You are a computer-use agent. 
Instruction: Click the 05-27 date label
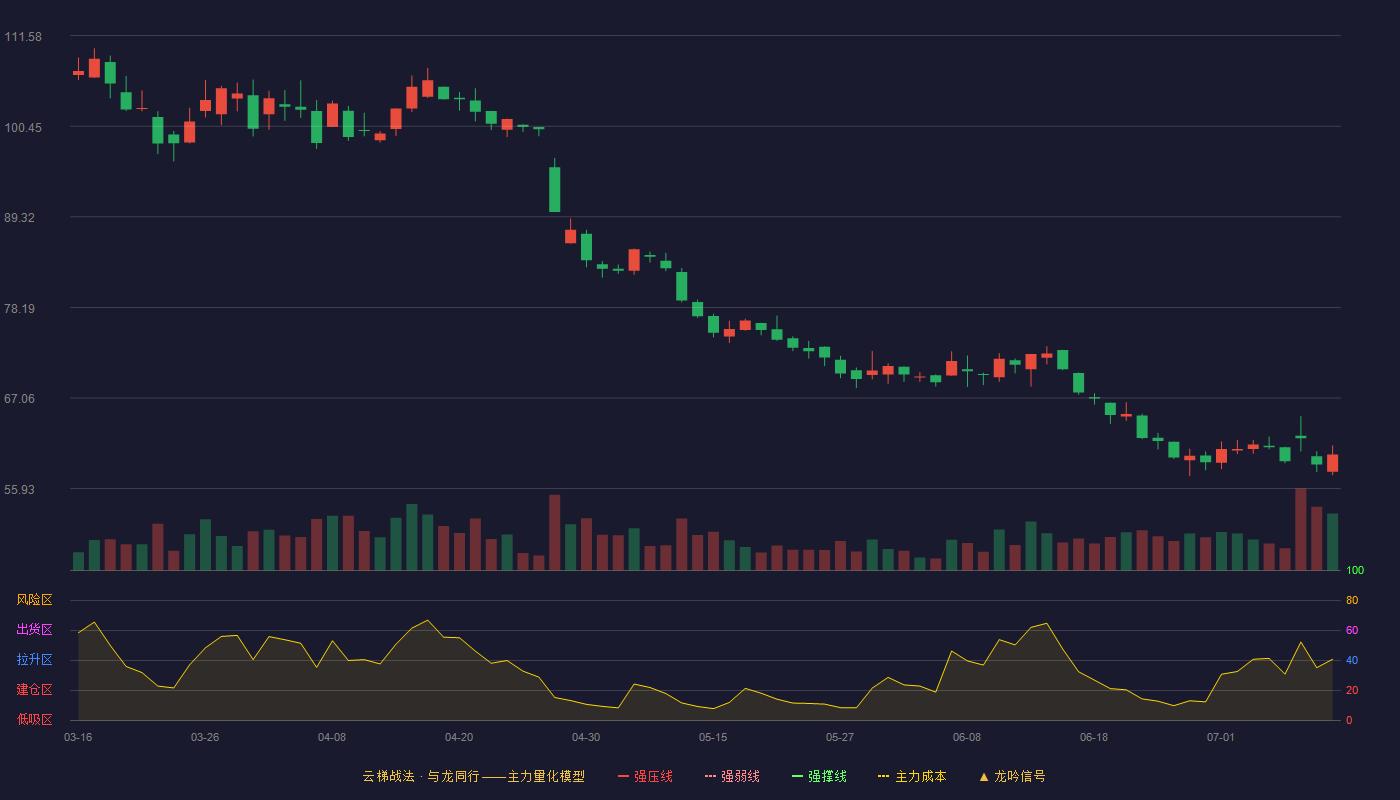point(840,737)
